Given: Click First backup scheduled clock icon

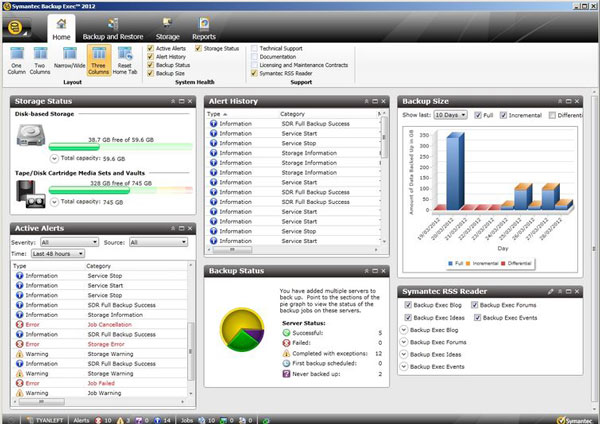Looking at the screenshot, I should (286, 364).
